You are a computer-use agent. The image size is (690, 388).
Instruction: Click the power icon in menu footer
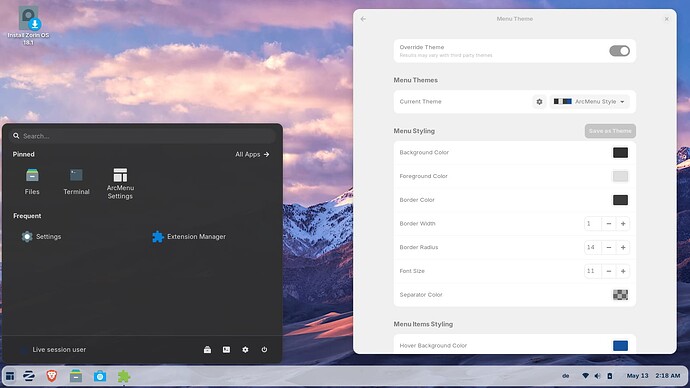tap(264, 350)
